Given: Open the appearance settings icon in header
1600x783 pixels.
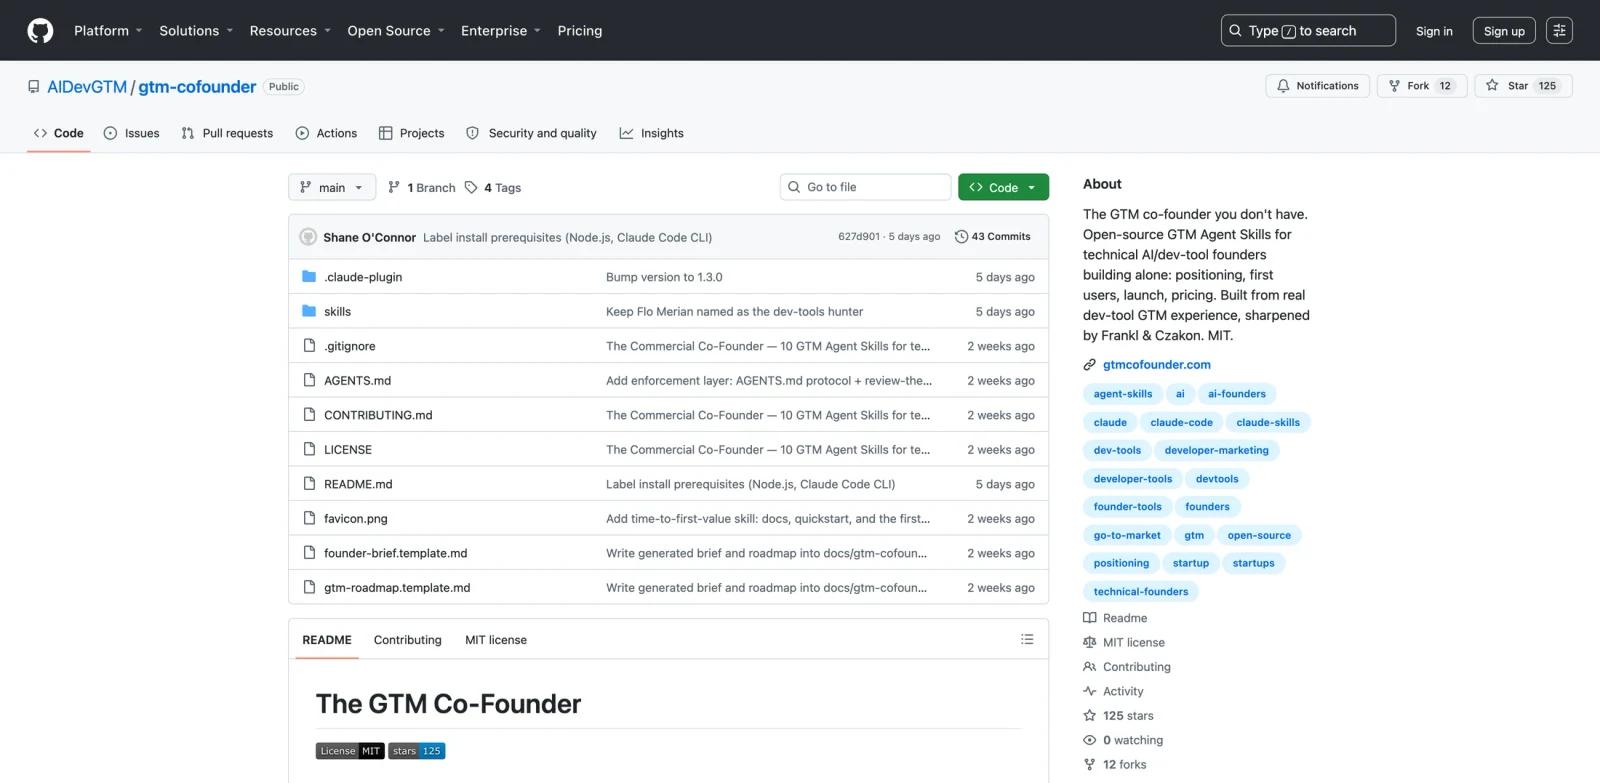Looking at the screenshot, I should pyautogui.click(x=1559, y=31).
